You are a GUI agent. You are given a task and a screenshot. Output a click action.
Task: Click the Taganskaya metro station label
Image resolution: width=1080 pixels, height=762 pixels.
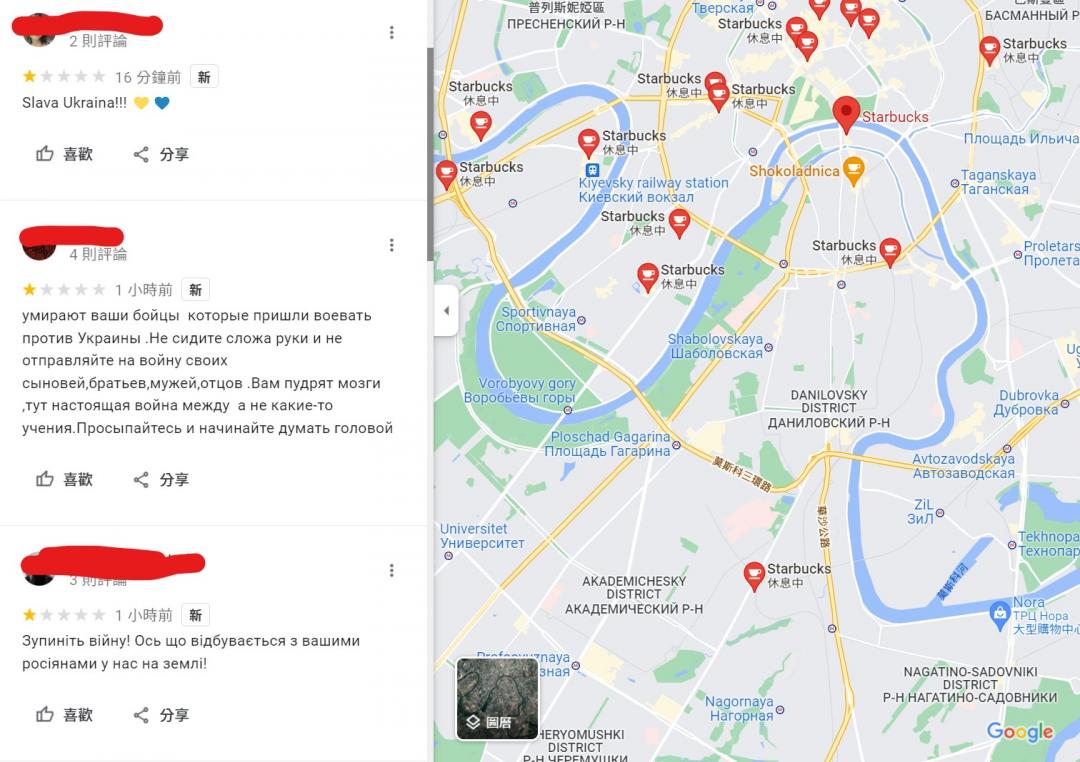[998, 182]
